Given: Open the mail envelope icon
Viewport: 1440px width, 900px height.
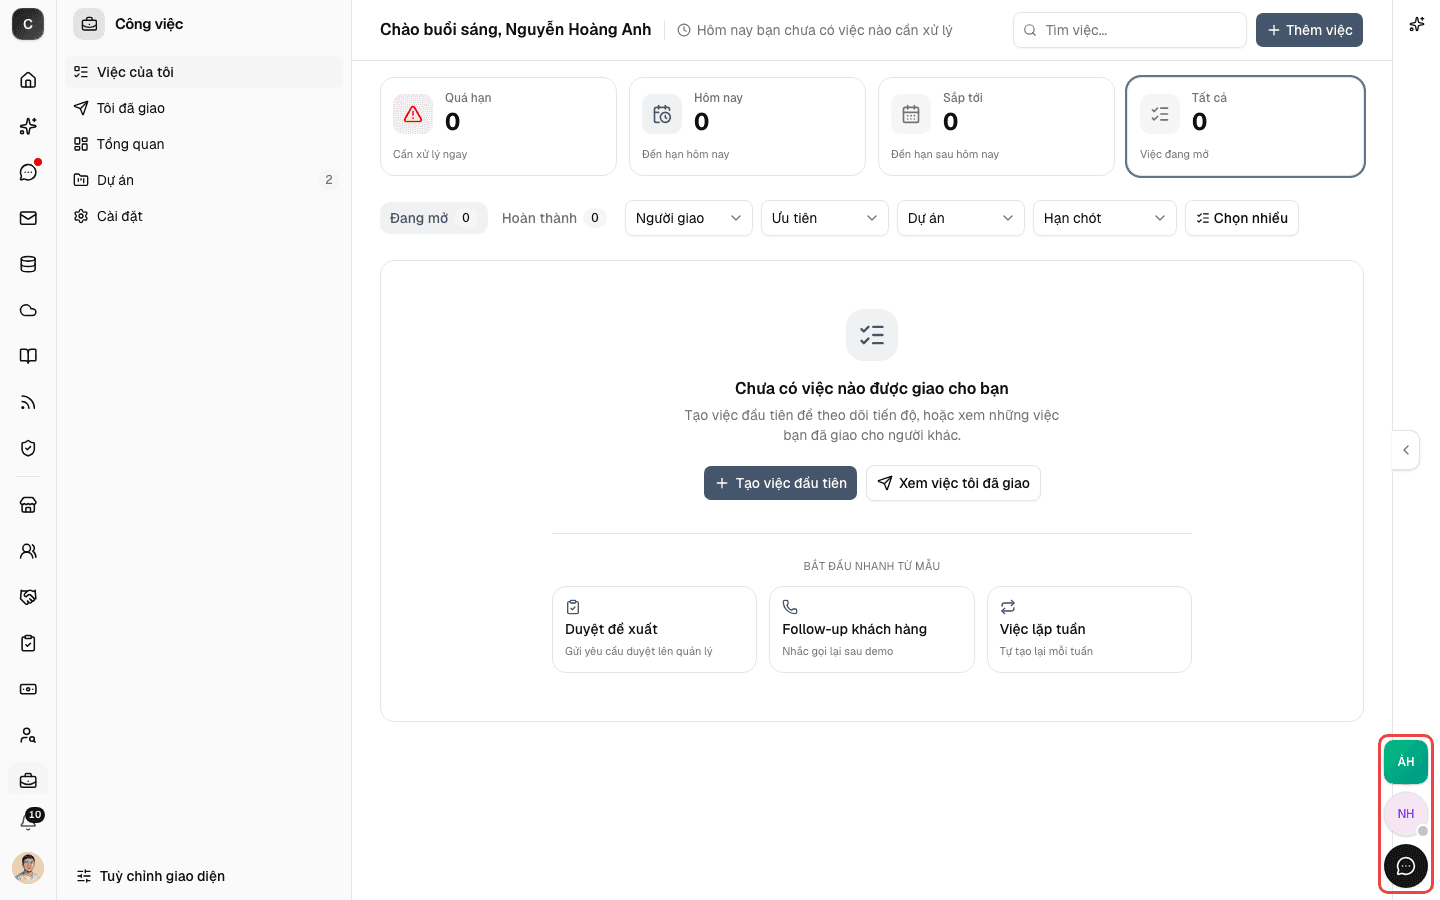Looking at the screenshot, I should point(28,218).
